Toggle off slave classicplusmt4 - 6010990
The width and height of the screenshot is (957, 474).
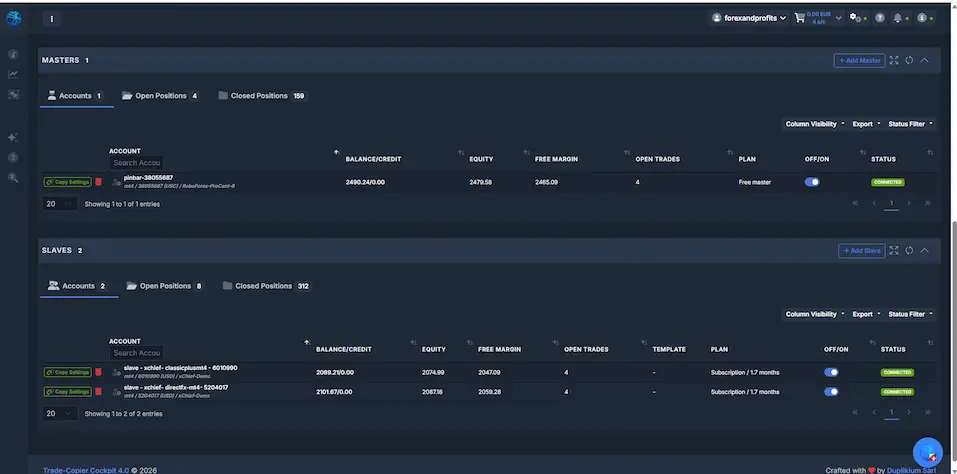coord(831,372)
